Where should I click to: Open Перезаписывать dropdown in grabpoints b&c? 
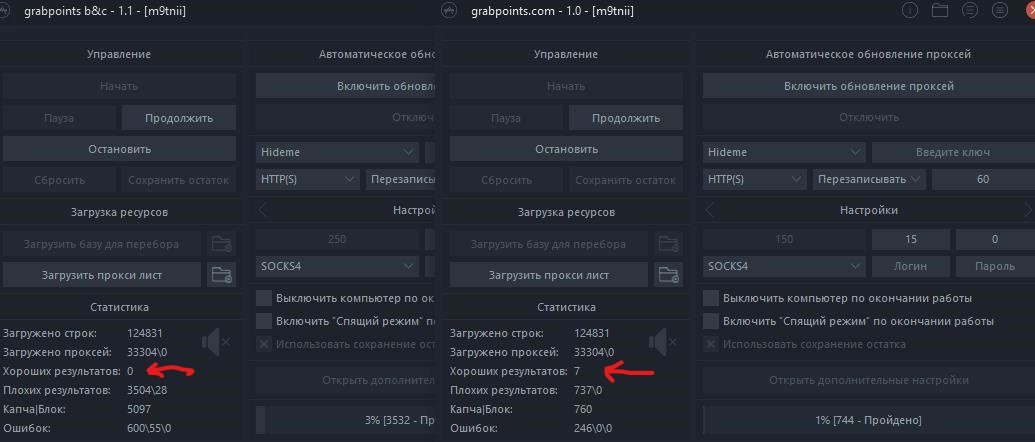401,179
